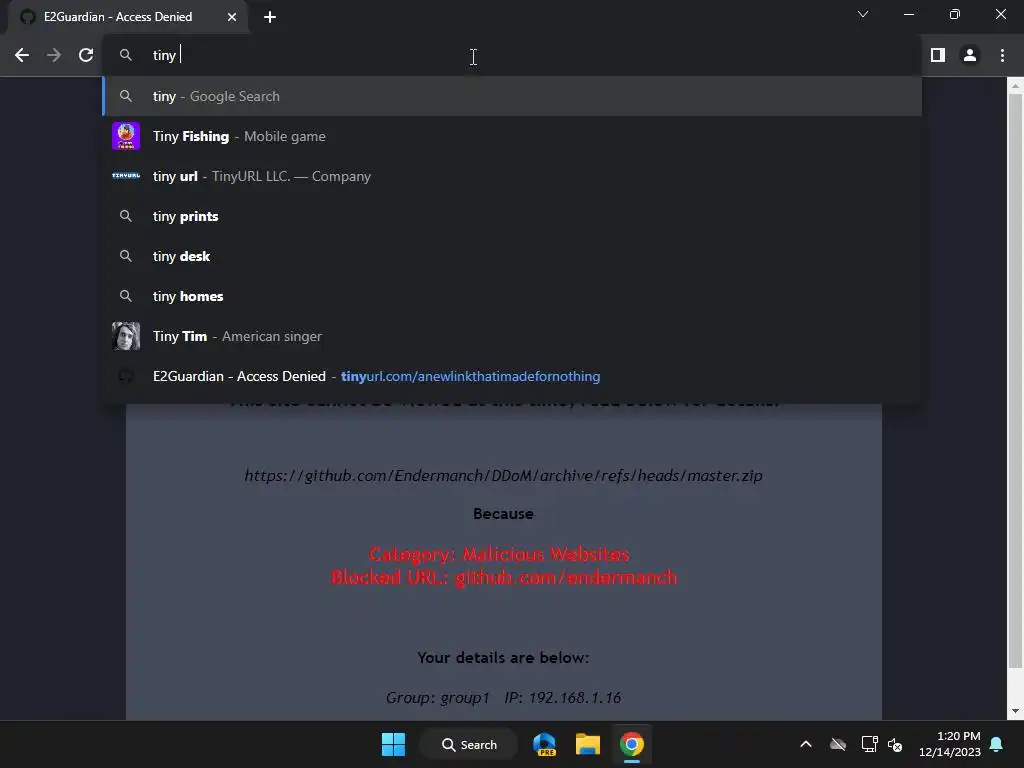Launch Edge Preview from taskbar
Viewport: 1024px width, 768px height.
[x=544, y=744]
